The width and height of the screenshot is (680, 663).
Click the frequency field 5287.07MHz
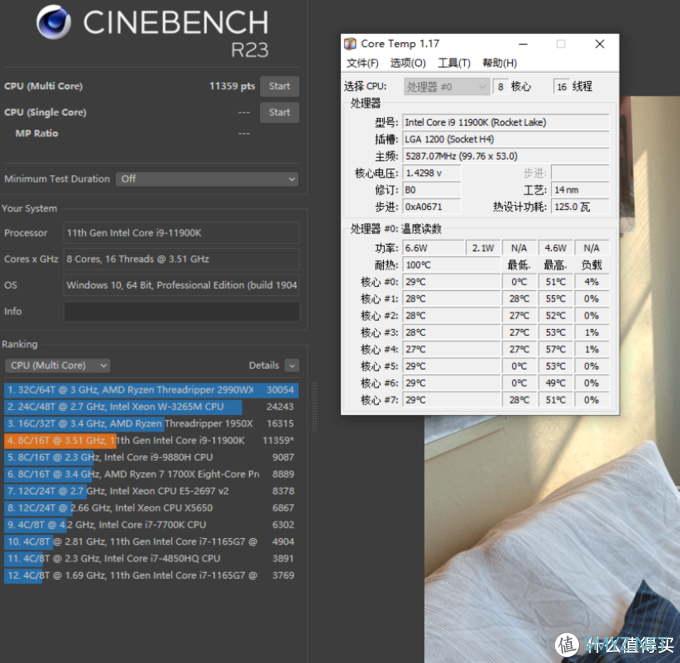point(506,157)
